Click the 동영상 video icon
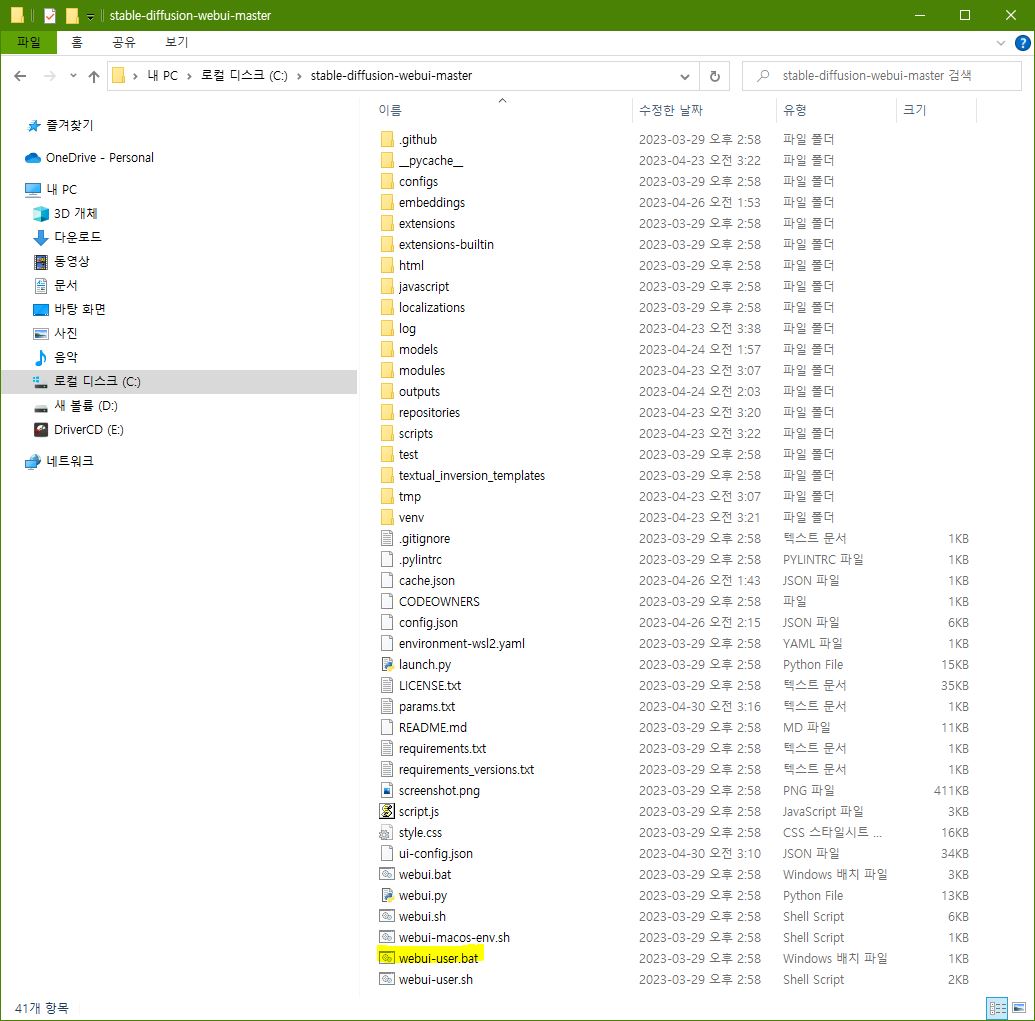Image resolution: width=1035 pixels, height=1021 pixels. (41, 261)
